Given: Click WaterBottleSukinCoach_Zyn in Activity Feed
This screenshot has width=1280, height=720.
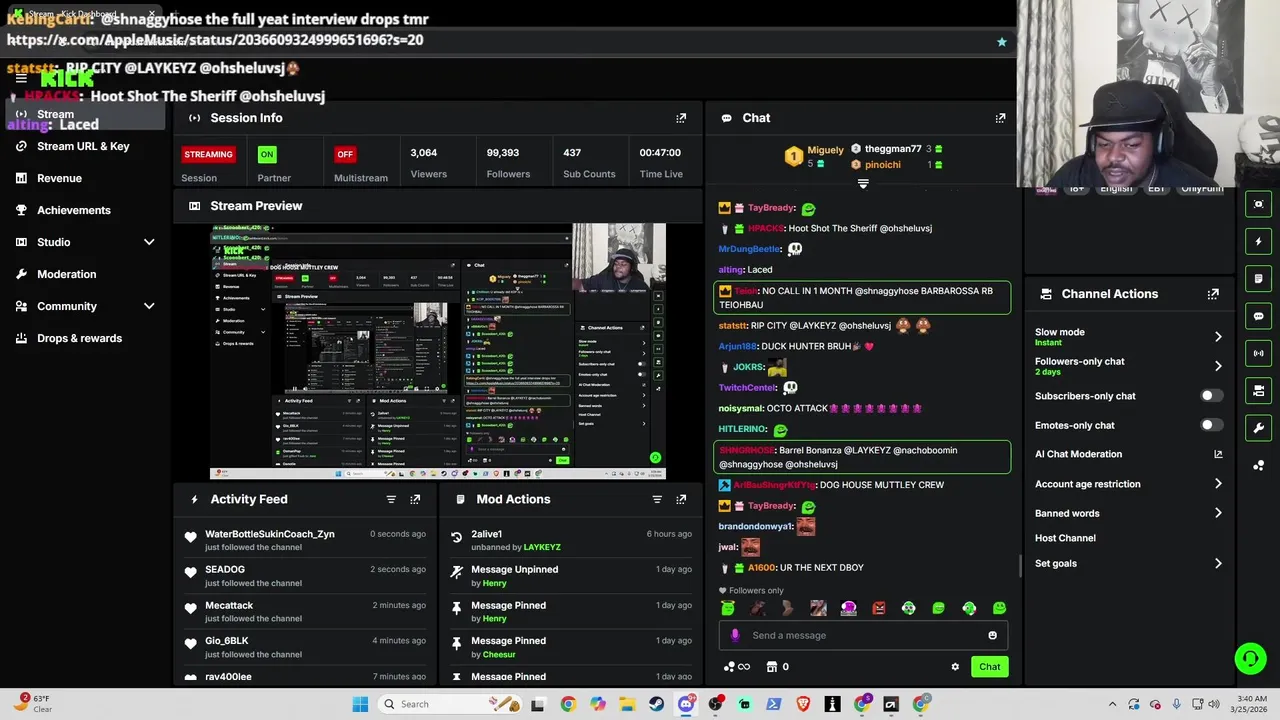Looking at the screenshot, I should (270, 534).
